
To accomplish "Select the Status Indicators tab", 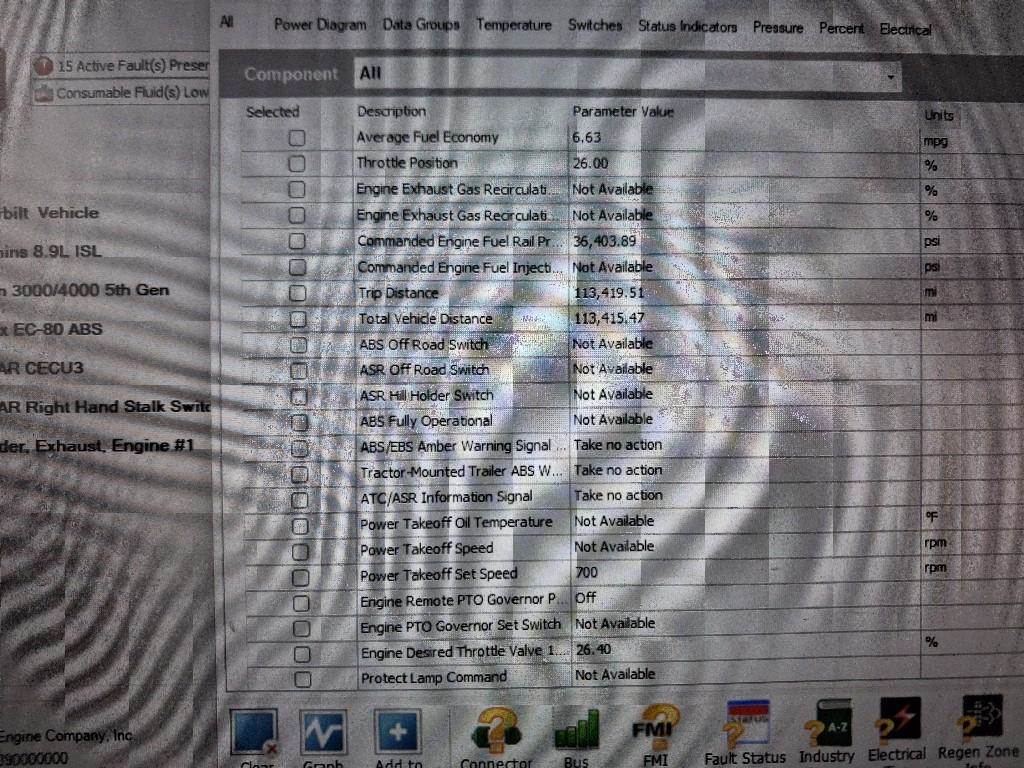I will point(687,26).
